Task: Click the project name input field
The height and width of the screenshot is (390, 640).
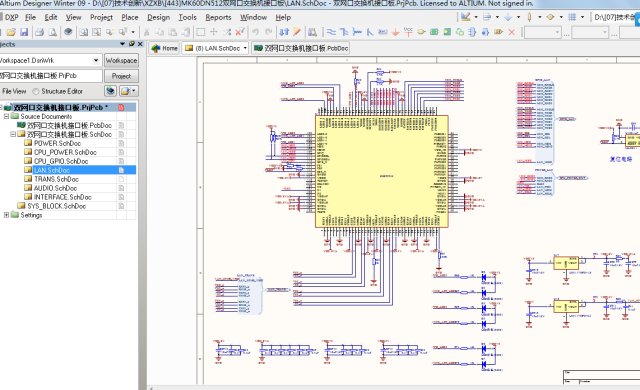Action: [x=51, y=76]
